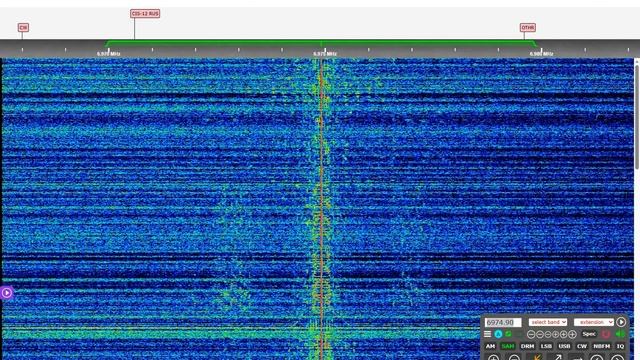Click the largest plus step icon

572,334
